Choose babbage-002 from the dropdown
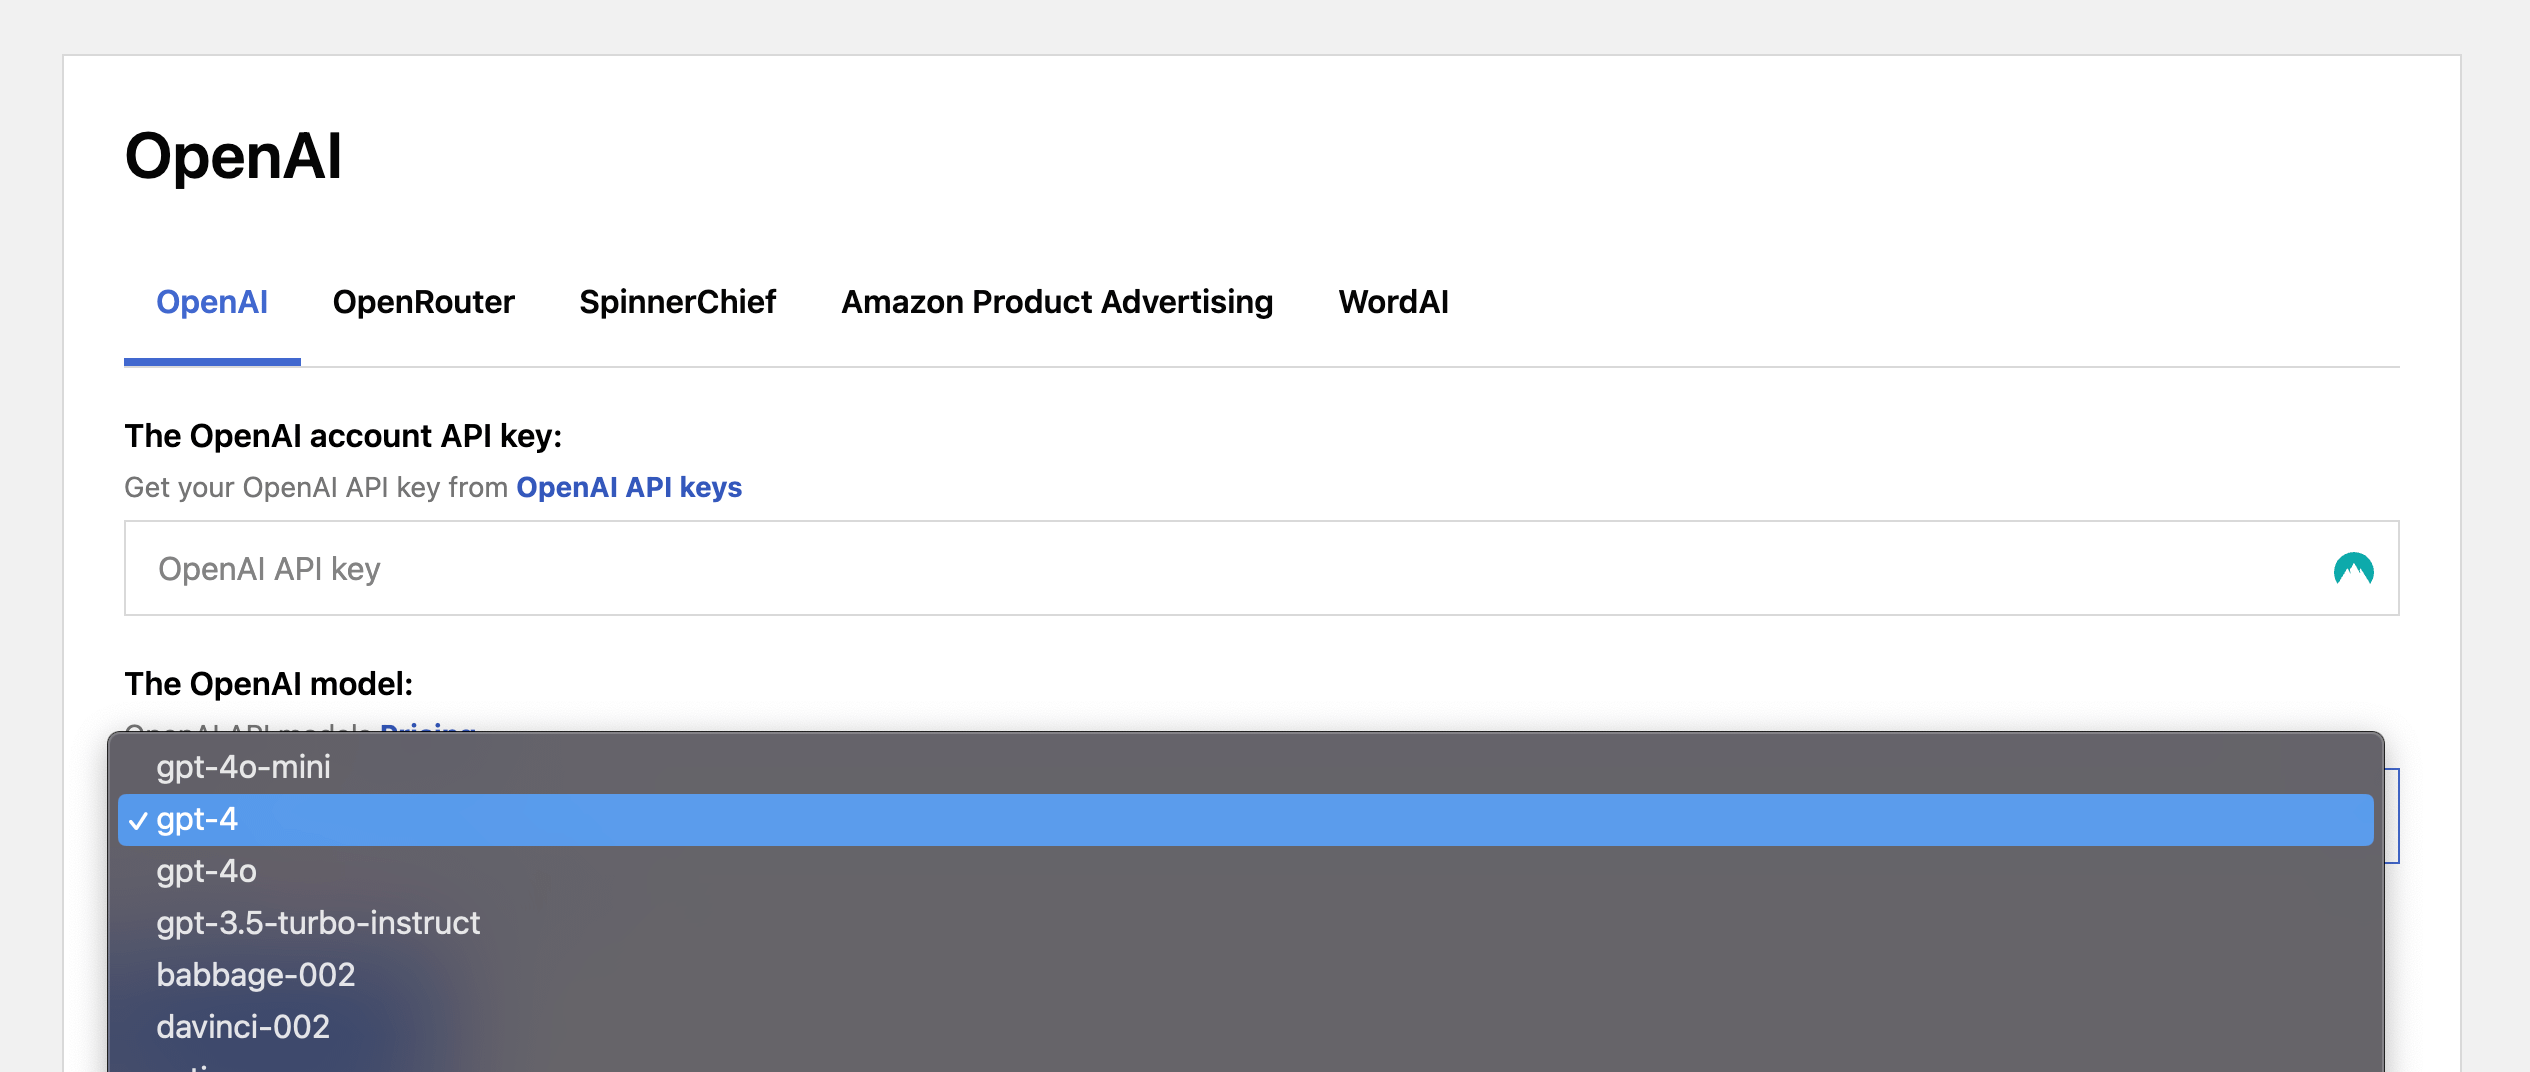The height and width of the screenshot is (1072, 2530). (256, 975)
